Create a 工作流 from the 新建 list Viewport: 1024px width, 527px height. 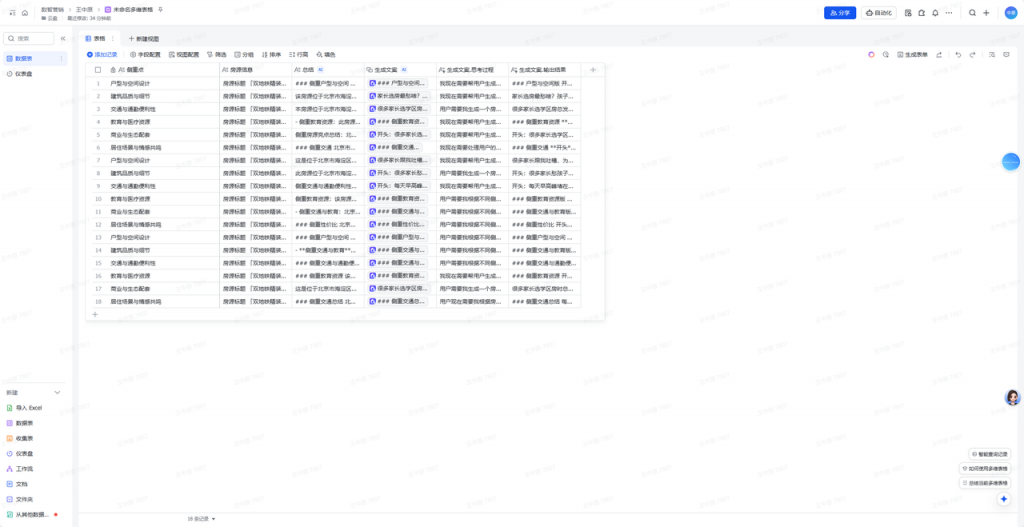20,469
